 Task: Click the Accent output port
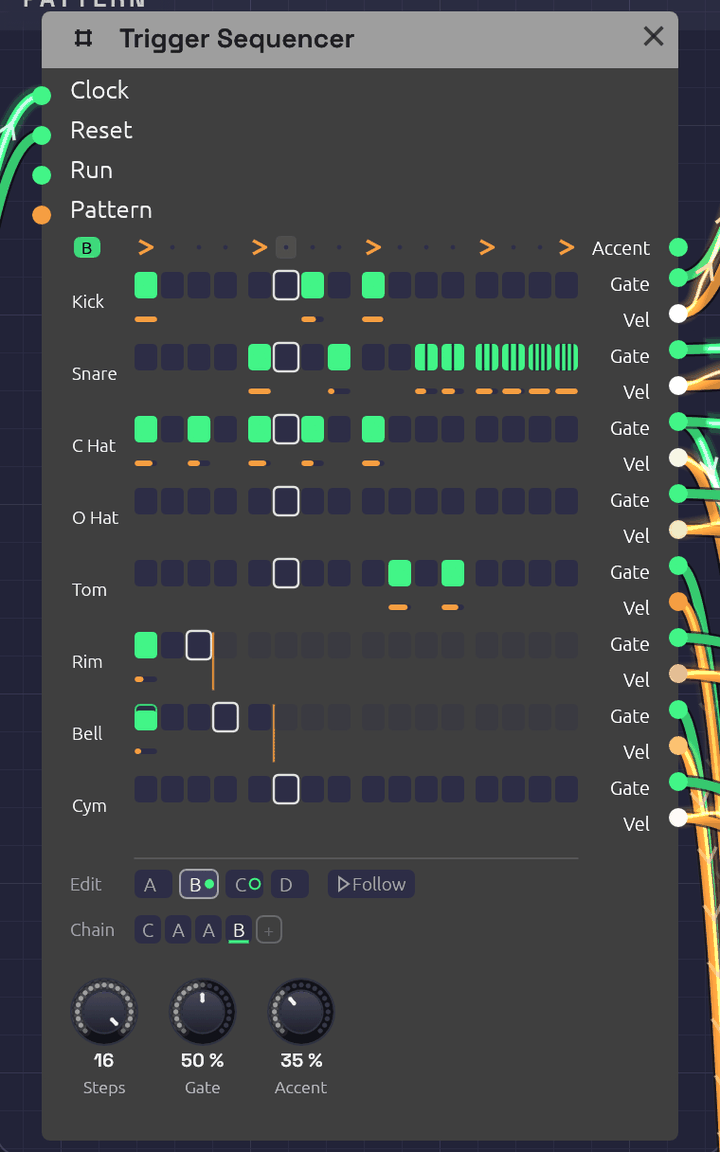[x=678, y=248]
